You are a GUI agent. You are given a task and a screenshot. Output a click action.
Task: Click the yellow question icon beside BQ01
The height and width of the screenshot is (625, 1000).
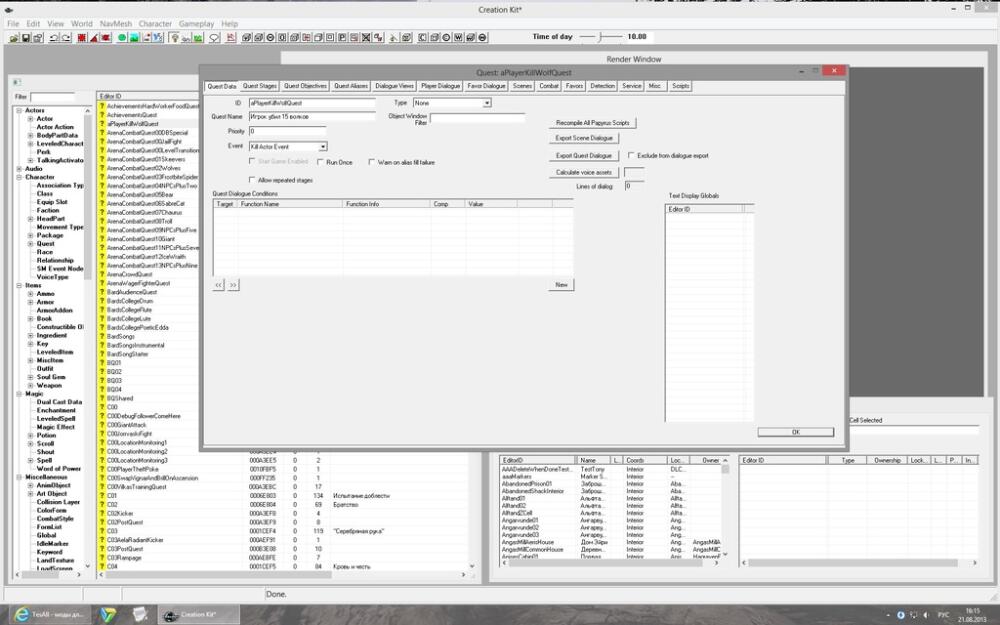101,363
